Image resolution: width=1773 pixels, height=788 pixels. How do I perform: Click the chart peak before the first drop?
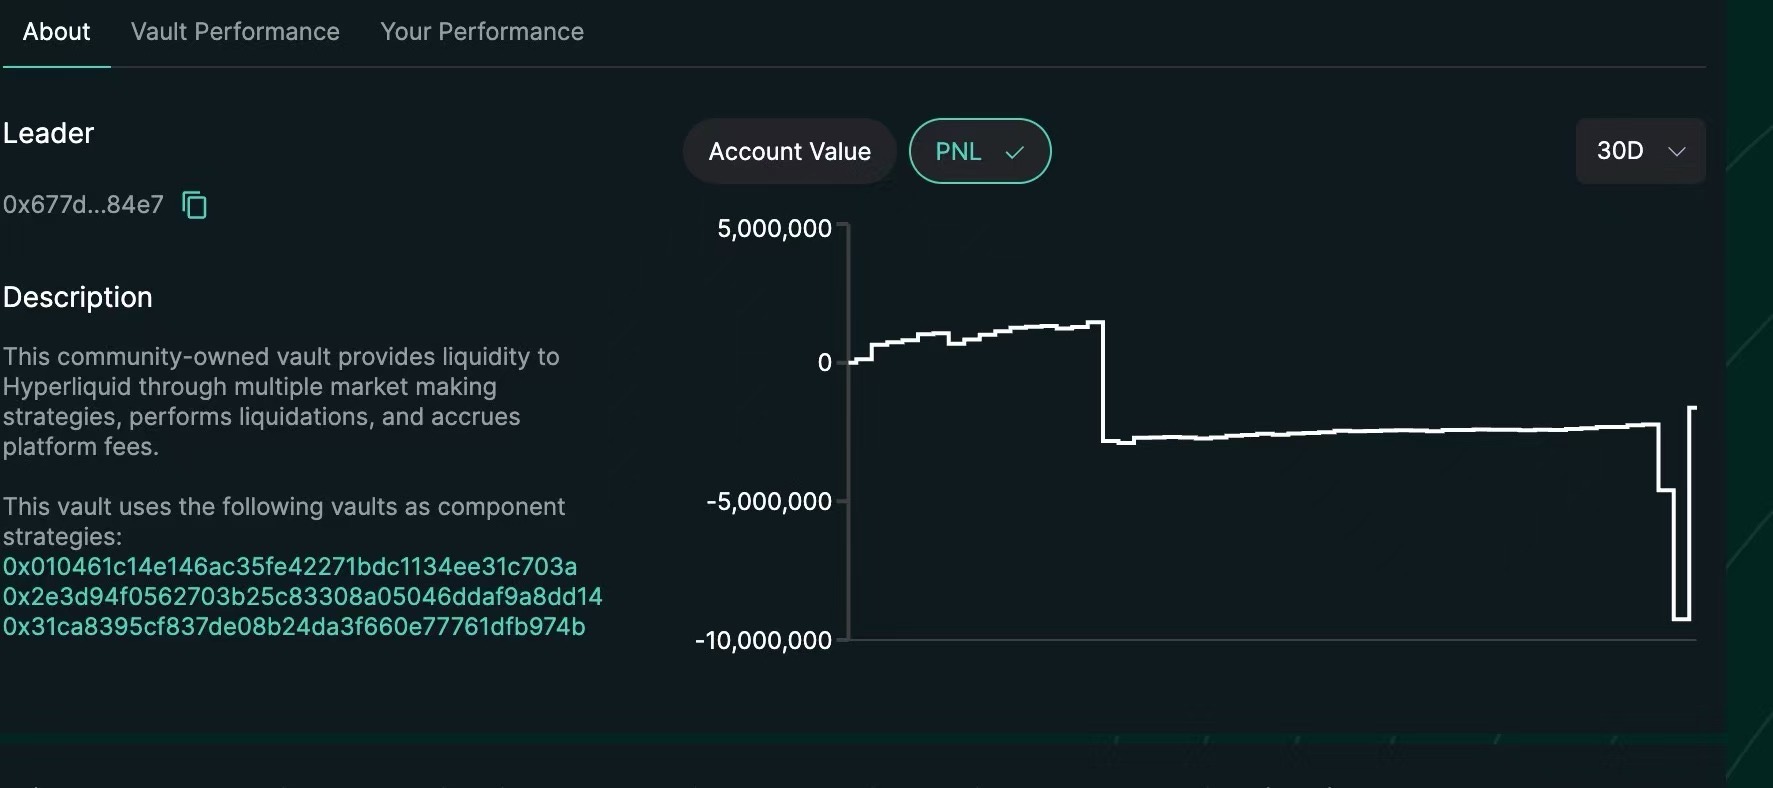pos(1095,322)
